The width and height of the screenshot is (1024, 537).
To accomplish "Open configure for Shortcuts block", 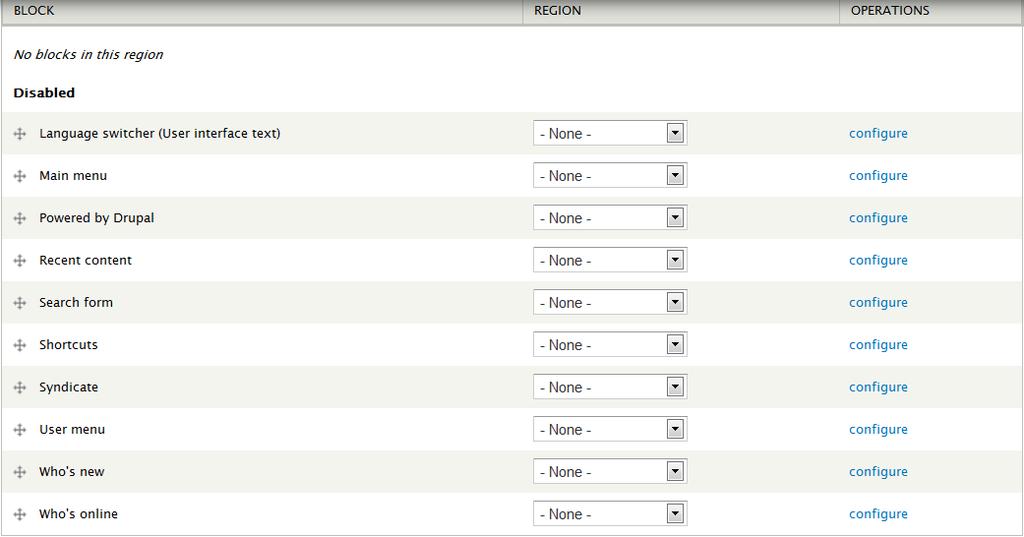I will click(x=878, y=345).
